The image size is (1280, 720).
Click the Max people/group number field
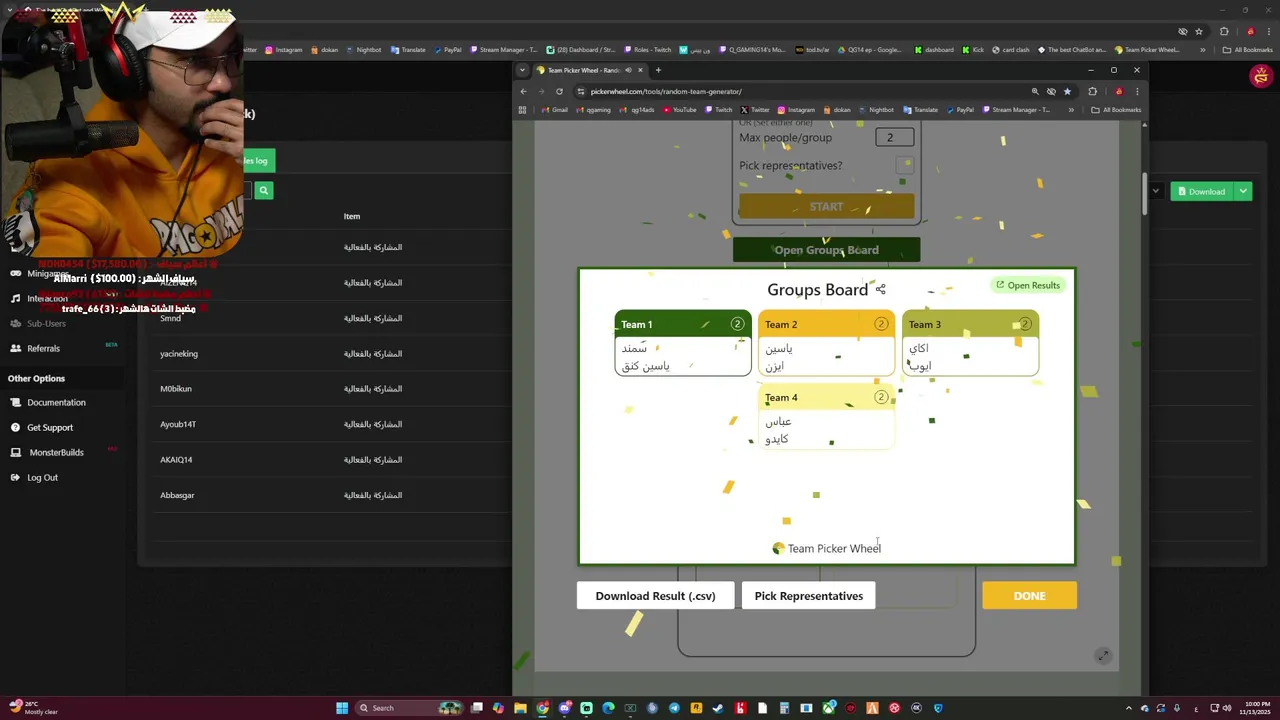[894, 138]
